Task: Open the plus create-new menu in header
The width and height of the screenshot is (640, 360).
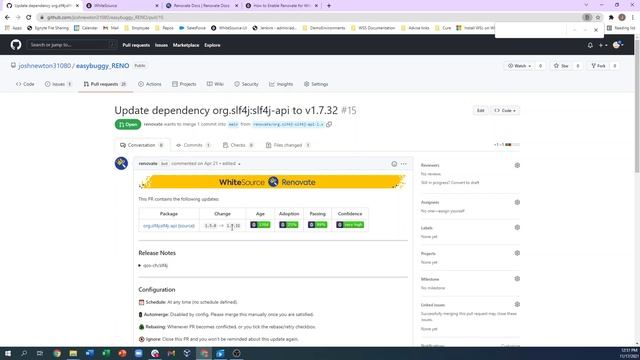Action: pyautogui.click(x=603, y=45)
